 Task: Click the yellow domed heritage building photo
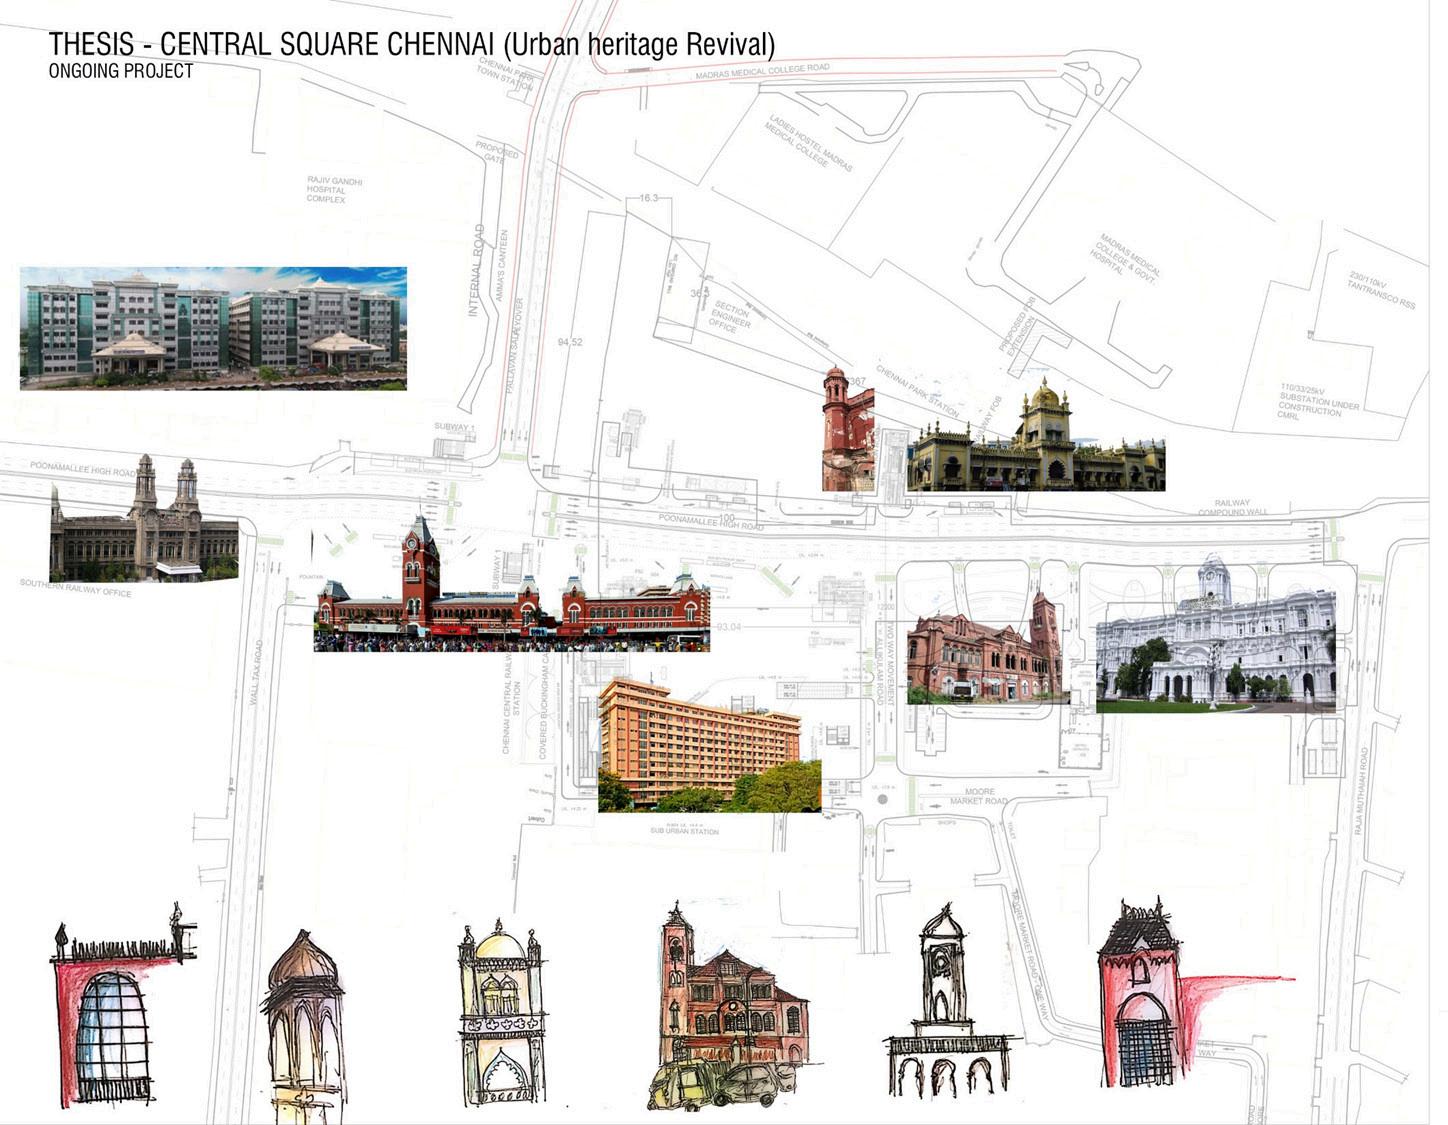[x=1036, y=435]
